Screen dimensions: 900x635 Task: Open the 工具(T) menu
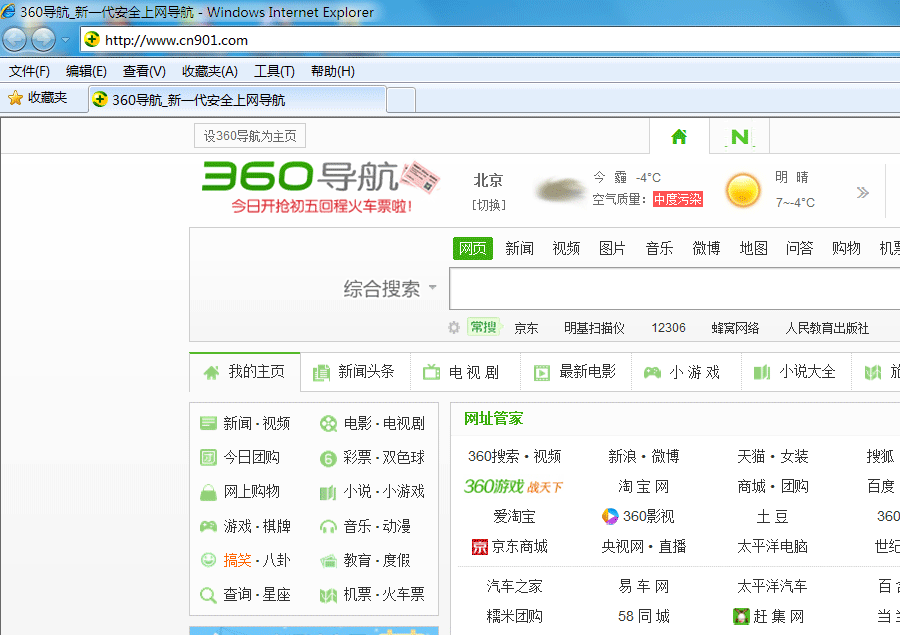coord(274,71)
